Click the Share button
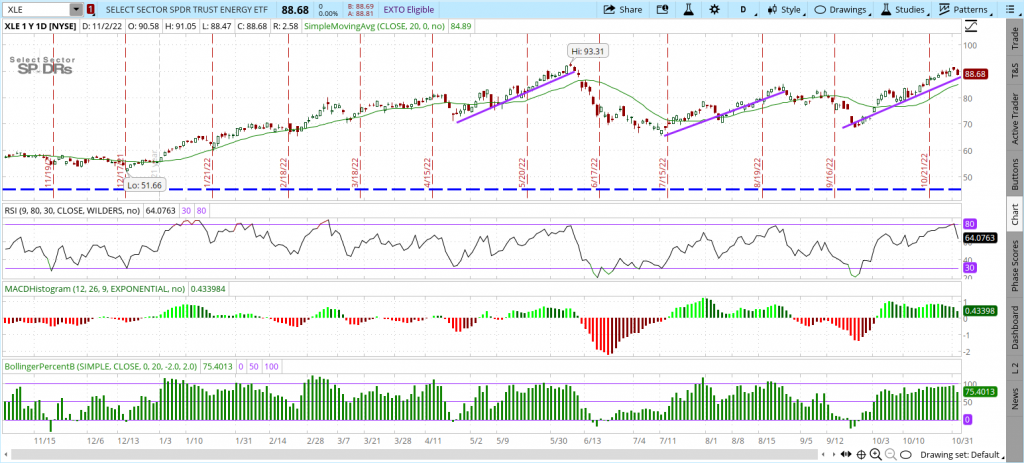Screen dimensions: 1024x463 click(623, 10)
